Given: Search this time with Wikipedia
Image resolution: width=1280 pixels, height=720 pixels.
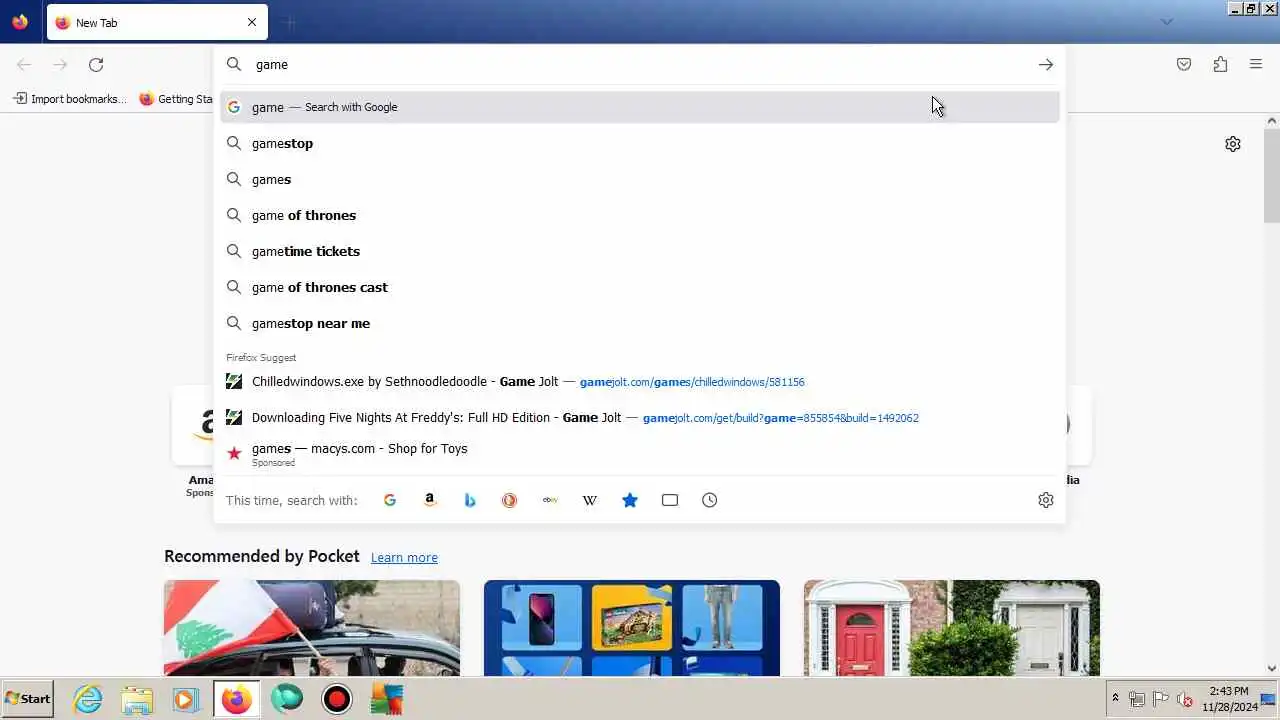Looking at the screenshot, I should (590, 500).
